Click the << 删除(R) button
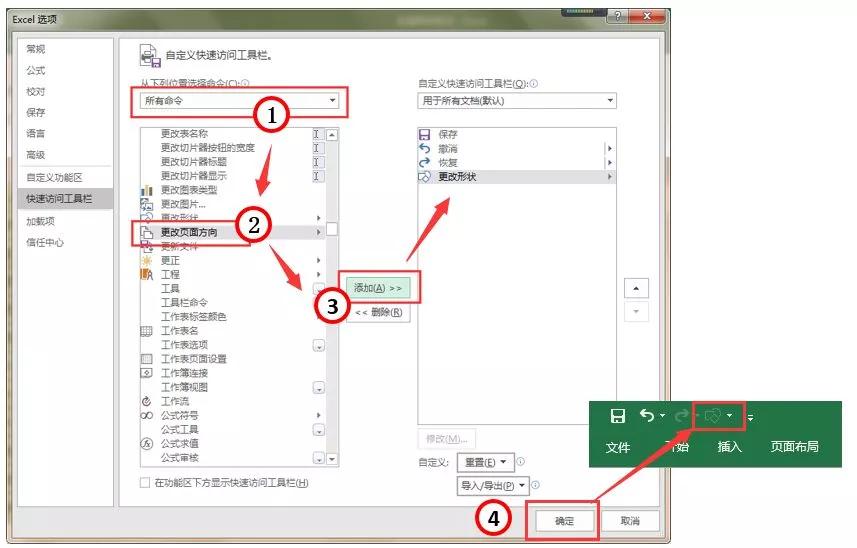This screenshot has width=857, height=548. pyautogui.click(x=378, y=313)
